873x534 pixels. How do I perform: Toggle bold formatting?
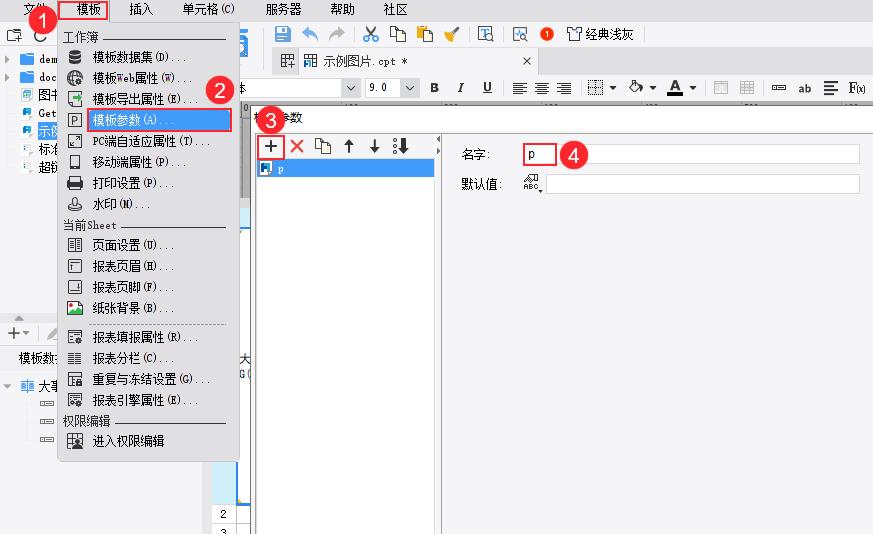coord(435,88)
